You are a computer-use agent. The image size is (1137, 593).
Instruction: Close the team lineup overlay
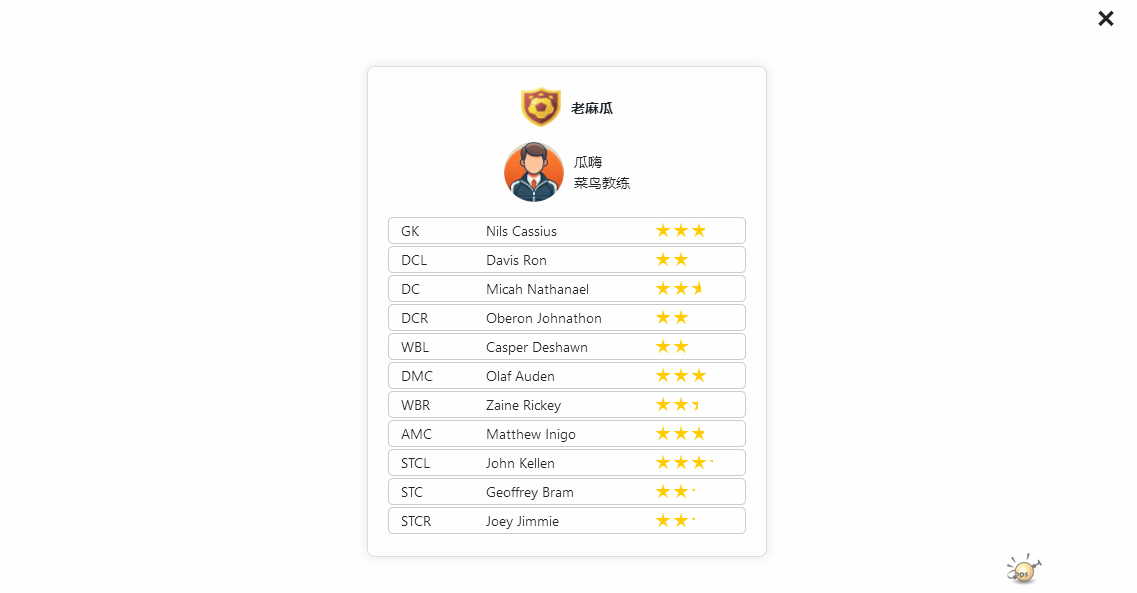point(1105,18)
